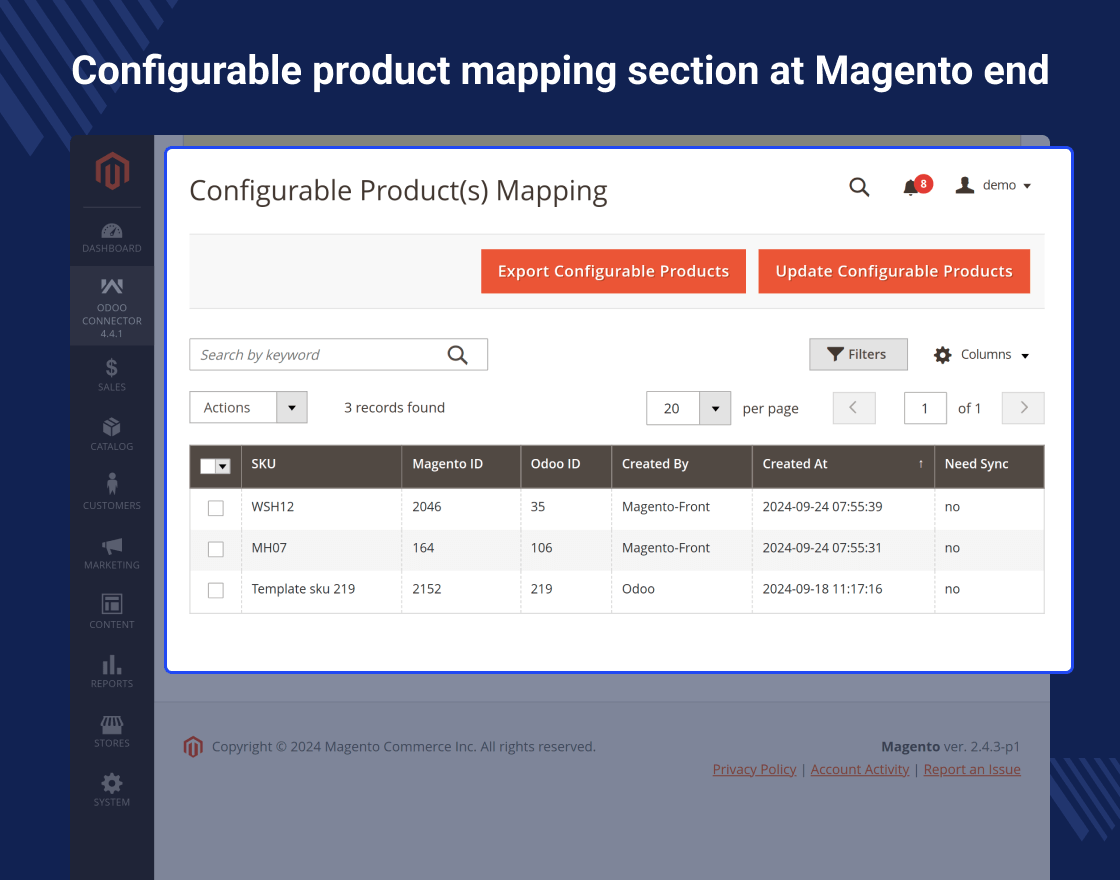Open the select-all checkbox dropdown arrow
The width and height of the screenshot is (1120, 880).
[x=223, y=466]
